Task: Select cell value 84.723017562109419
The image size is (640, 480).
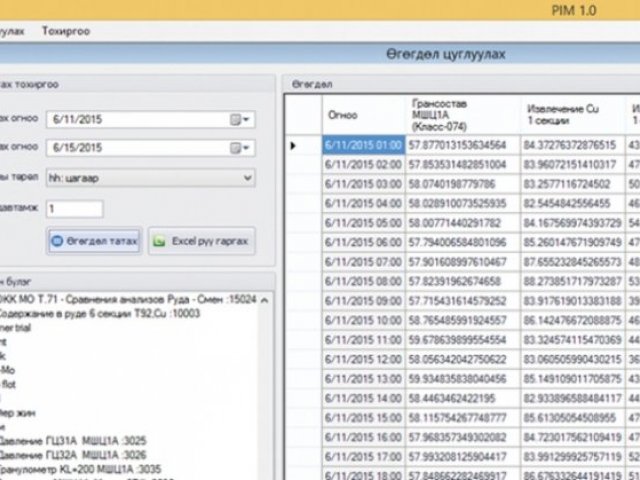Action: tap(573, 438)
